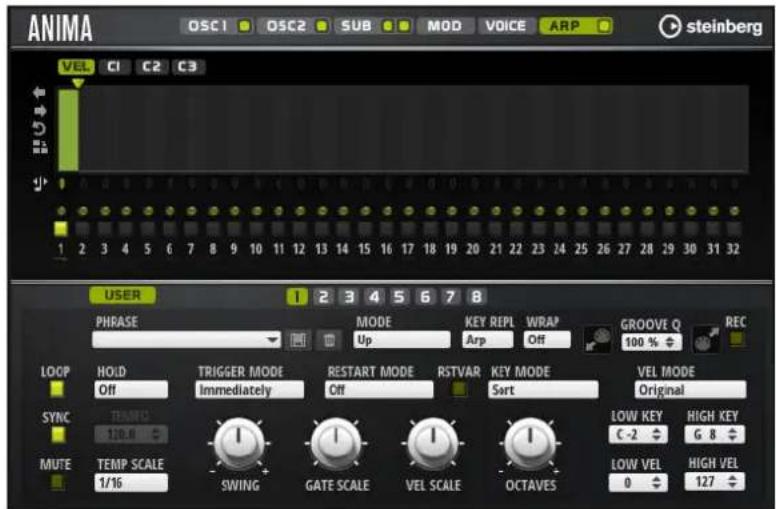Toggle the SYNC switch
Screen dimensions: 776x509
pyautogui.click(x=57, y=435)
